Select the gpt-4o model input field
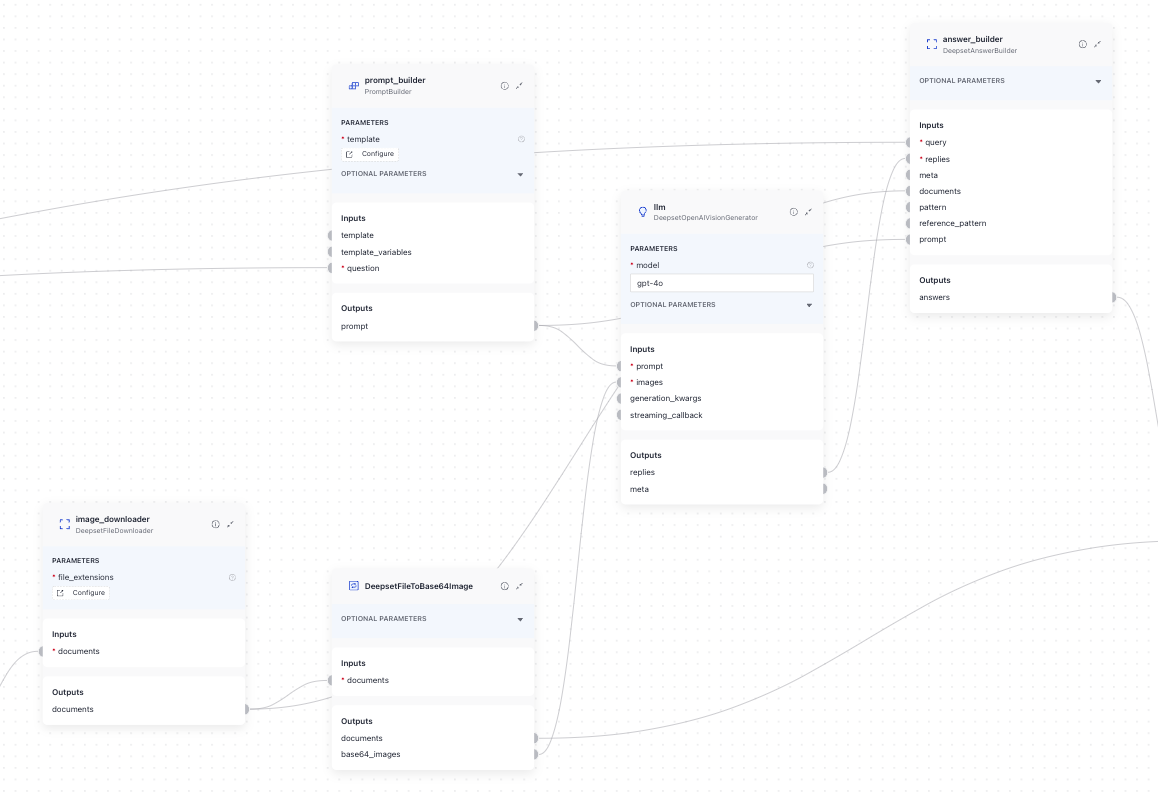This screenshot has width=1158, height=797. pos(721,283)
